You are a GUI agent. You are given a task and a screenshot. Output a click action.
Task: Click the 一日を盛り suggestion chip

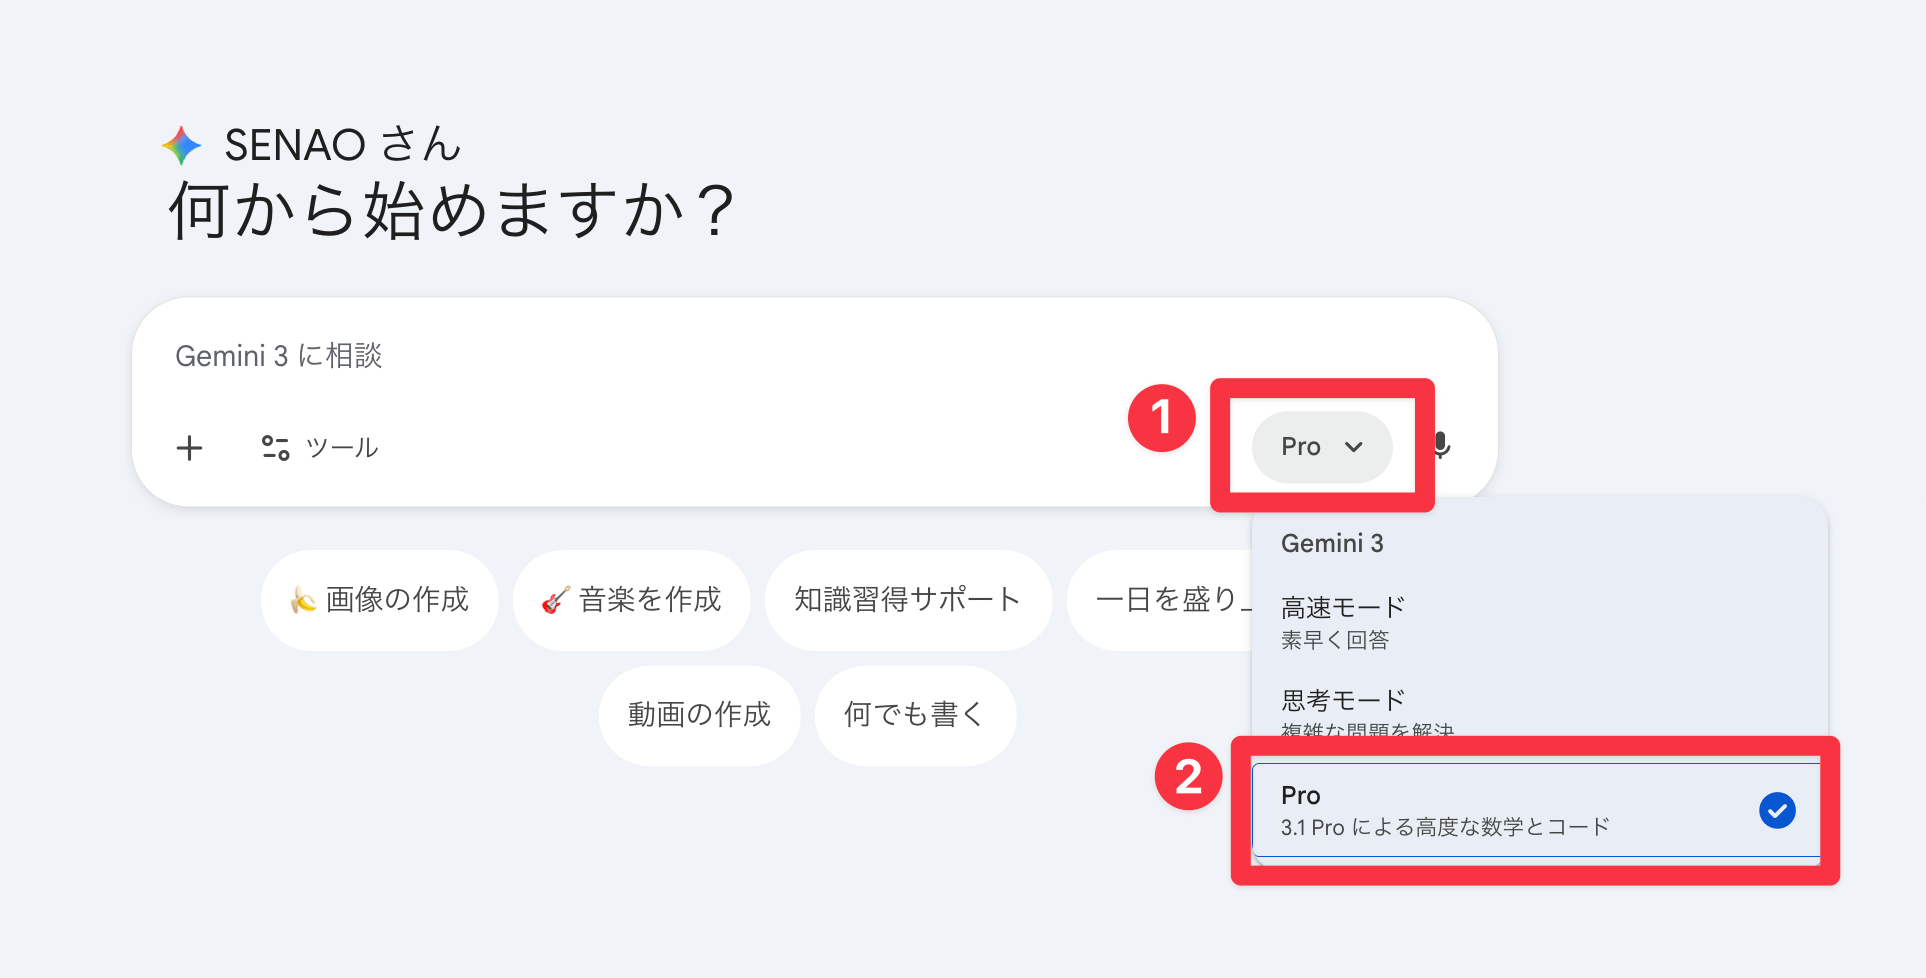1165,600
